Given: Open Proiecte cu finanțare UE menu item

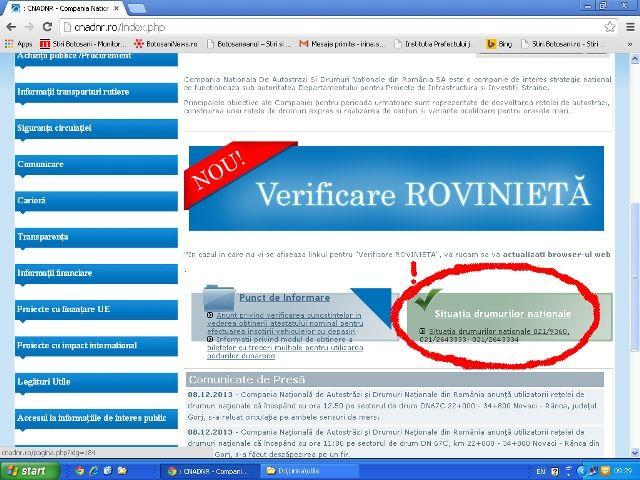Looking at the screenshot, I should point(64,309).
